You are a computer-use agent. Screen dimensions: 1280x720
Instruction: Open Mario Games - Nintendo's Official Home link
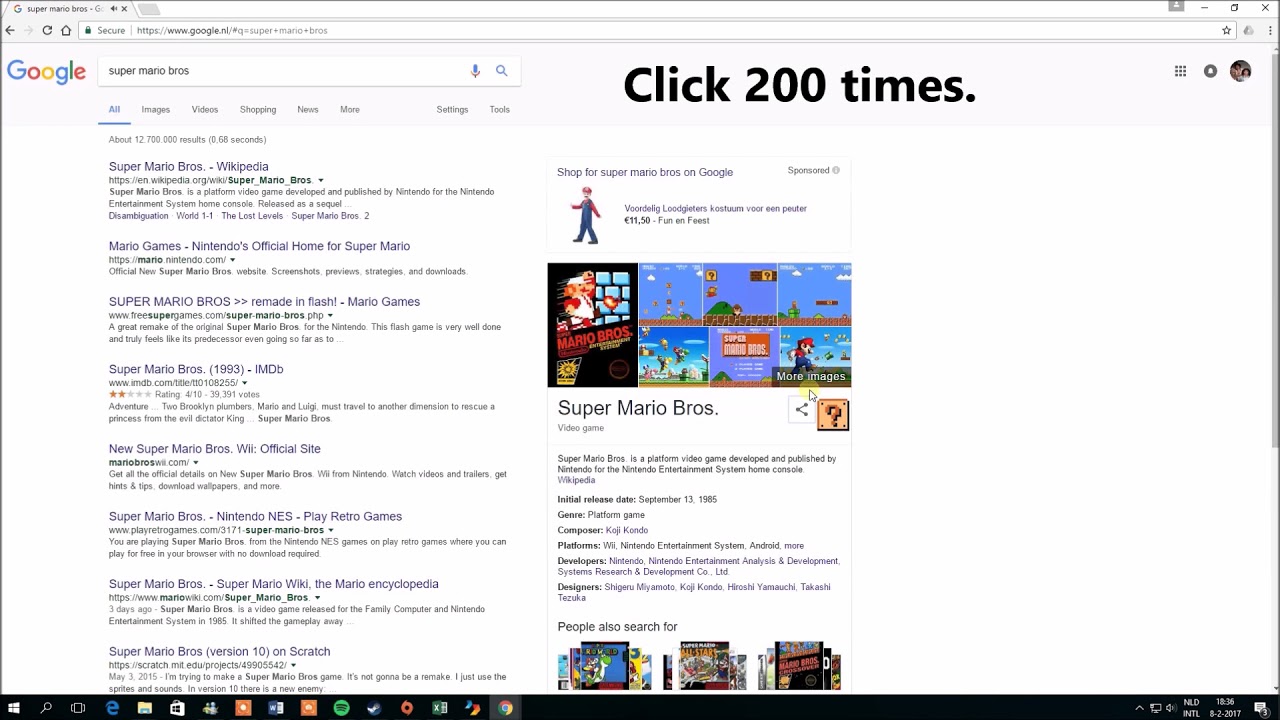click(x=259, y=246)
